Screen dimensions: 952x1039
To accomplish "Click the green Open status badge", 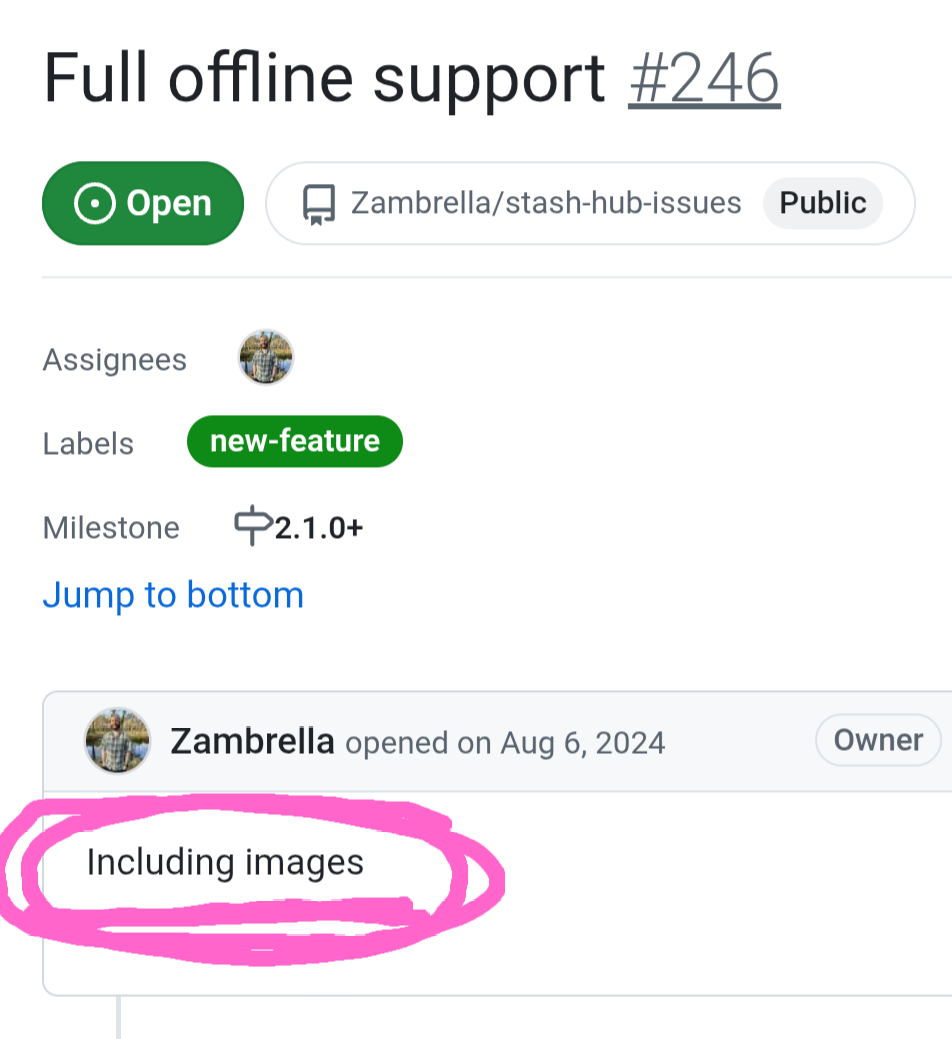I will coord(143,203).
